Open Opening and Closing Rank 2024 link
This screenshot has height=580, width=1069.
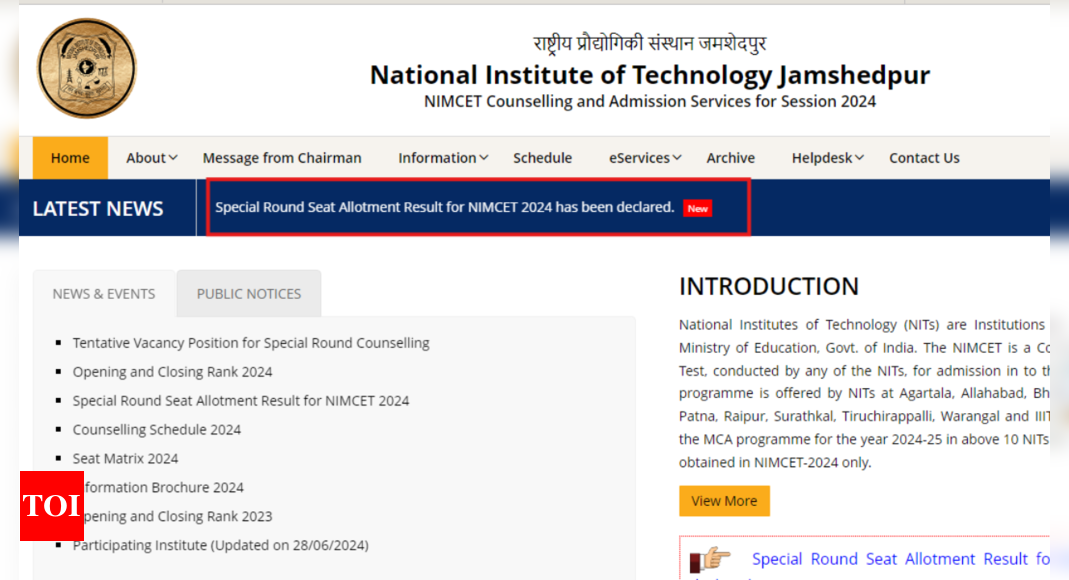click(172, 372)
